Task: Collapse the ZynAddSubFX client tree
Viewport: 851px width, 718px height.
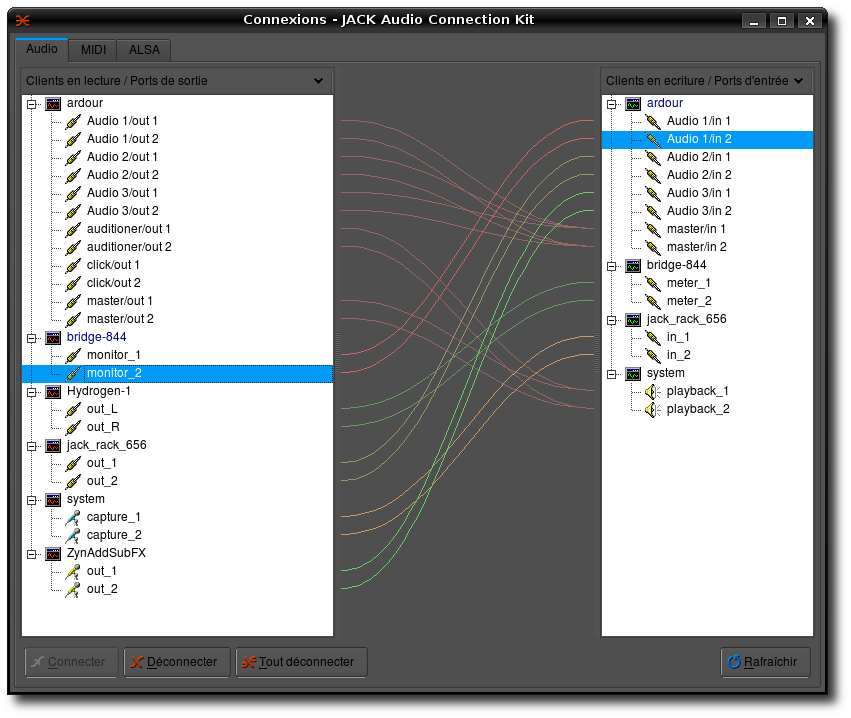Action: pyautogui.click(x=31, y=554)
